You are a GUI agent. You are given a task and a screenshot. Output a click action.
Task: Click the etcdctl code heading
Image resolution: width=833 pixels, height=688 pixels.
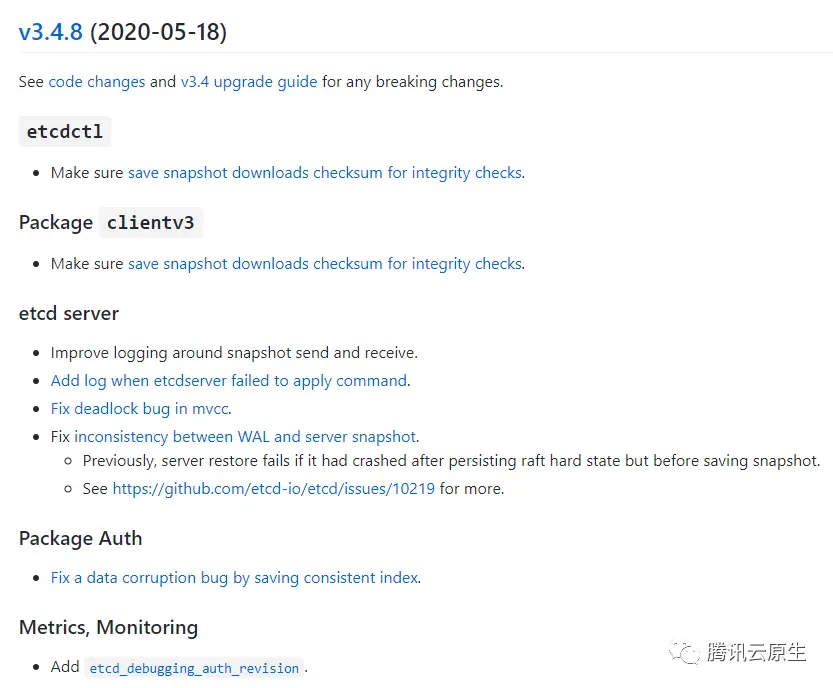click(x=64, y=132)
